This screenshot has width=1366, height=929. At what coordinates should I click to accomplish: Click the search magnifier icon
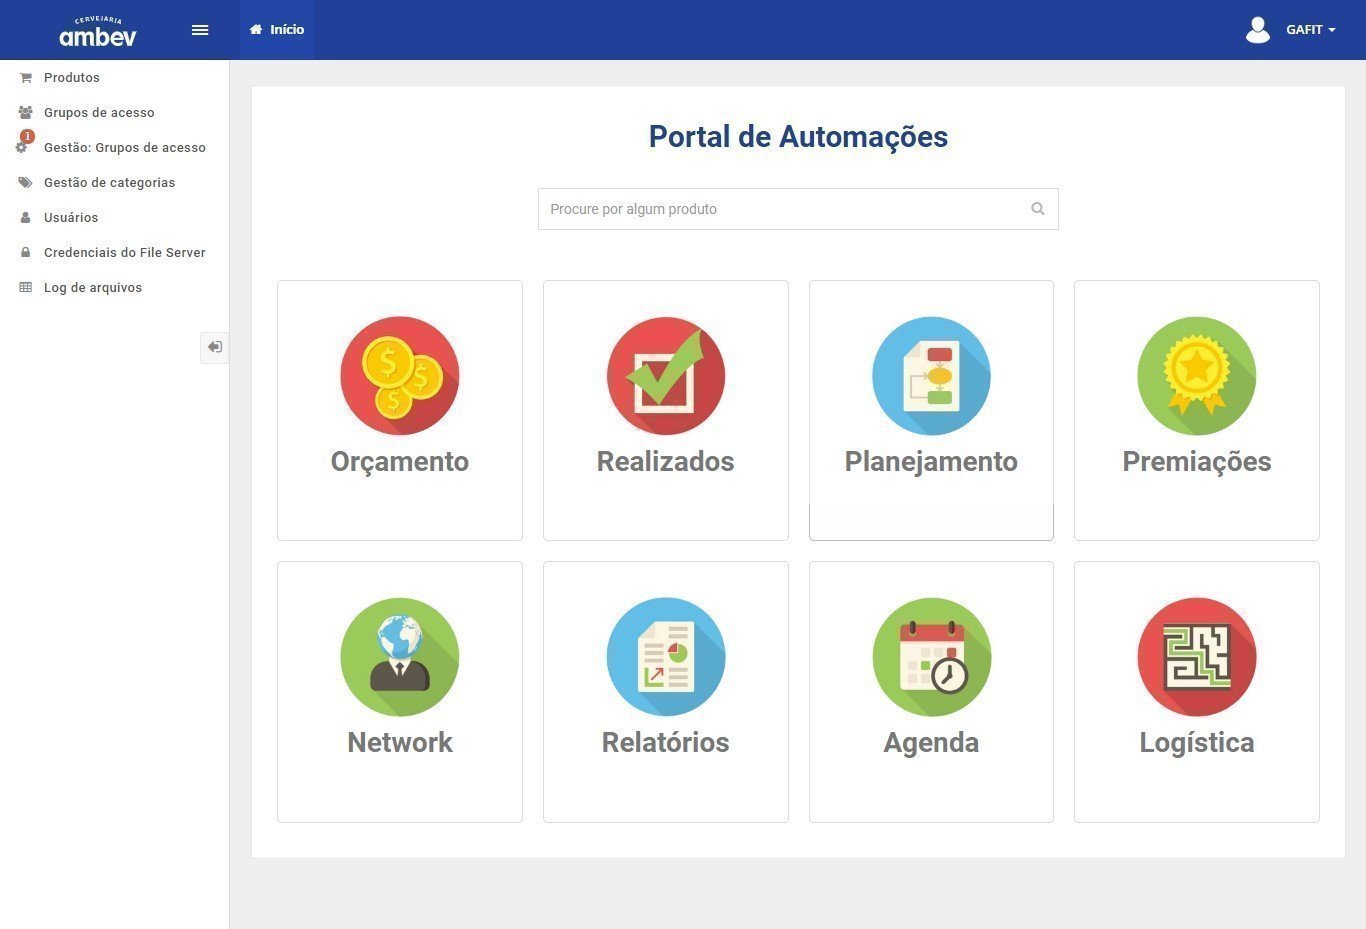coord(1037,209)
